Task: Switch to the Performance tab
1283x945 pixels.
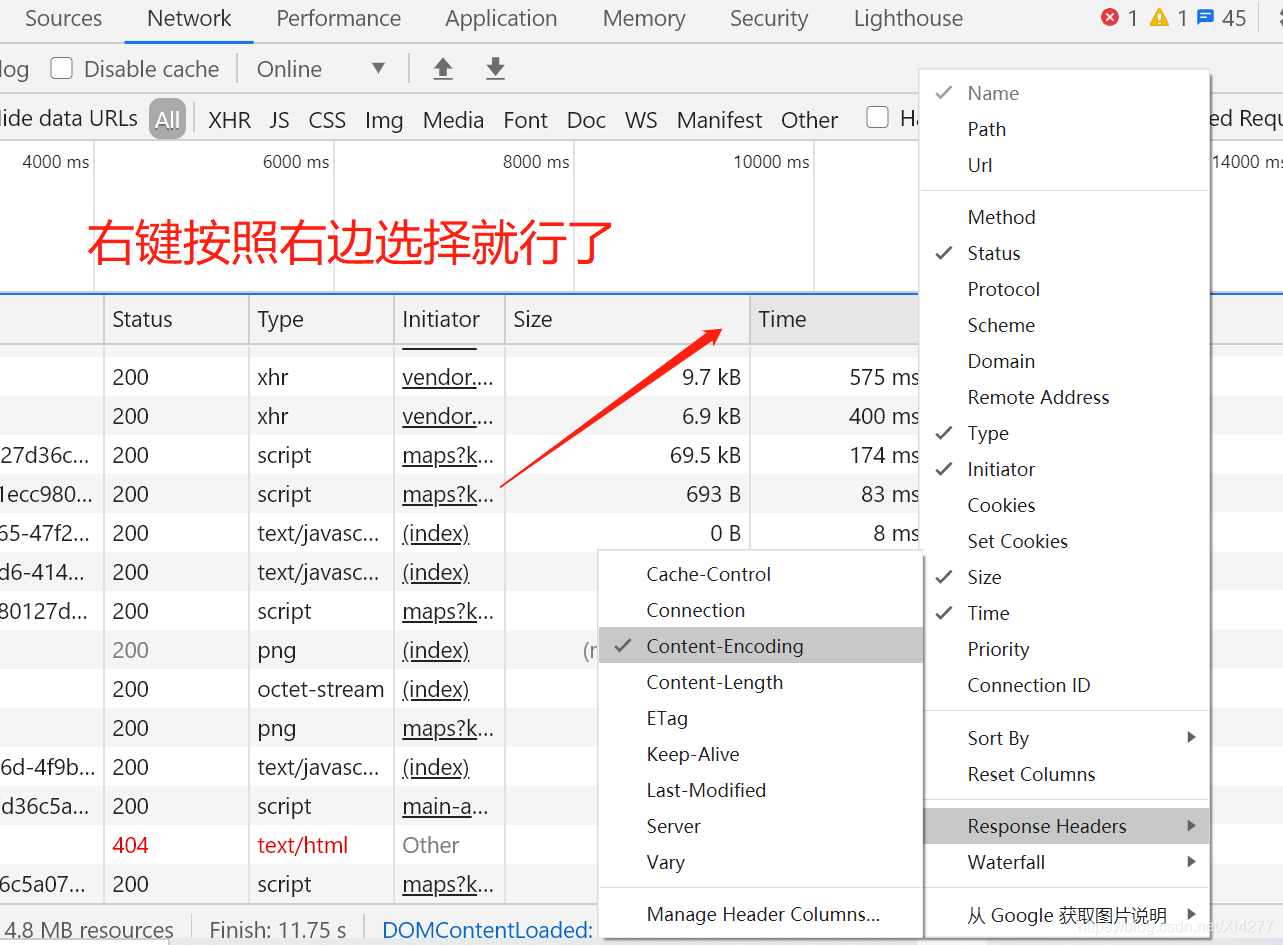Action: 338,18
